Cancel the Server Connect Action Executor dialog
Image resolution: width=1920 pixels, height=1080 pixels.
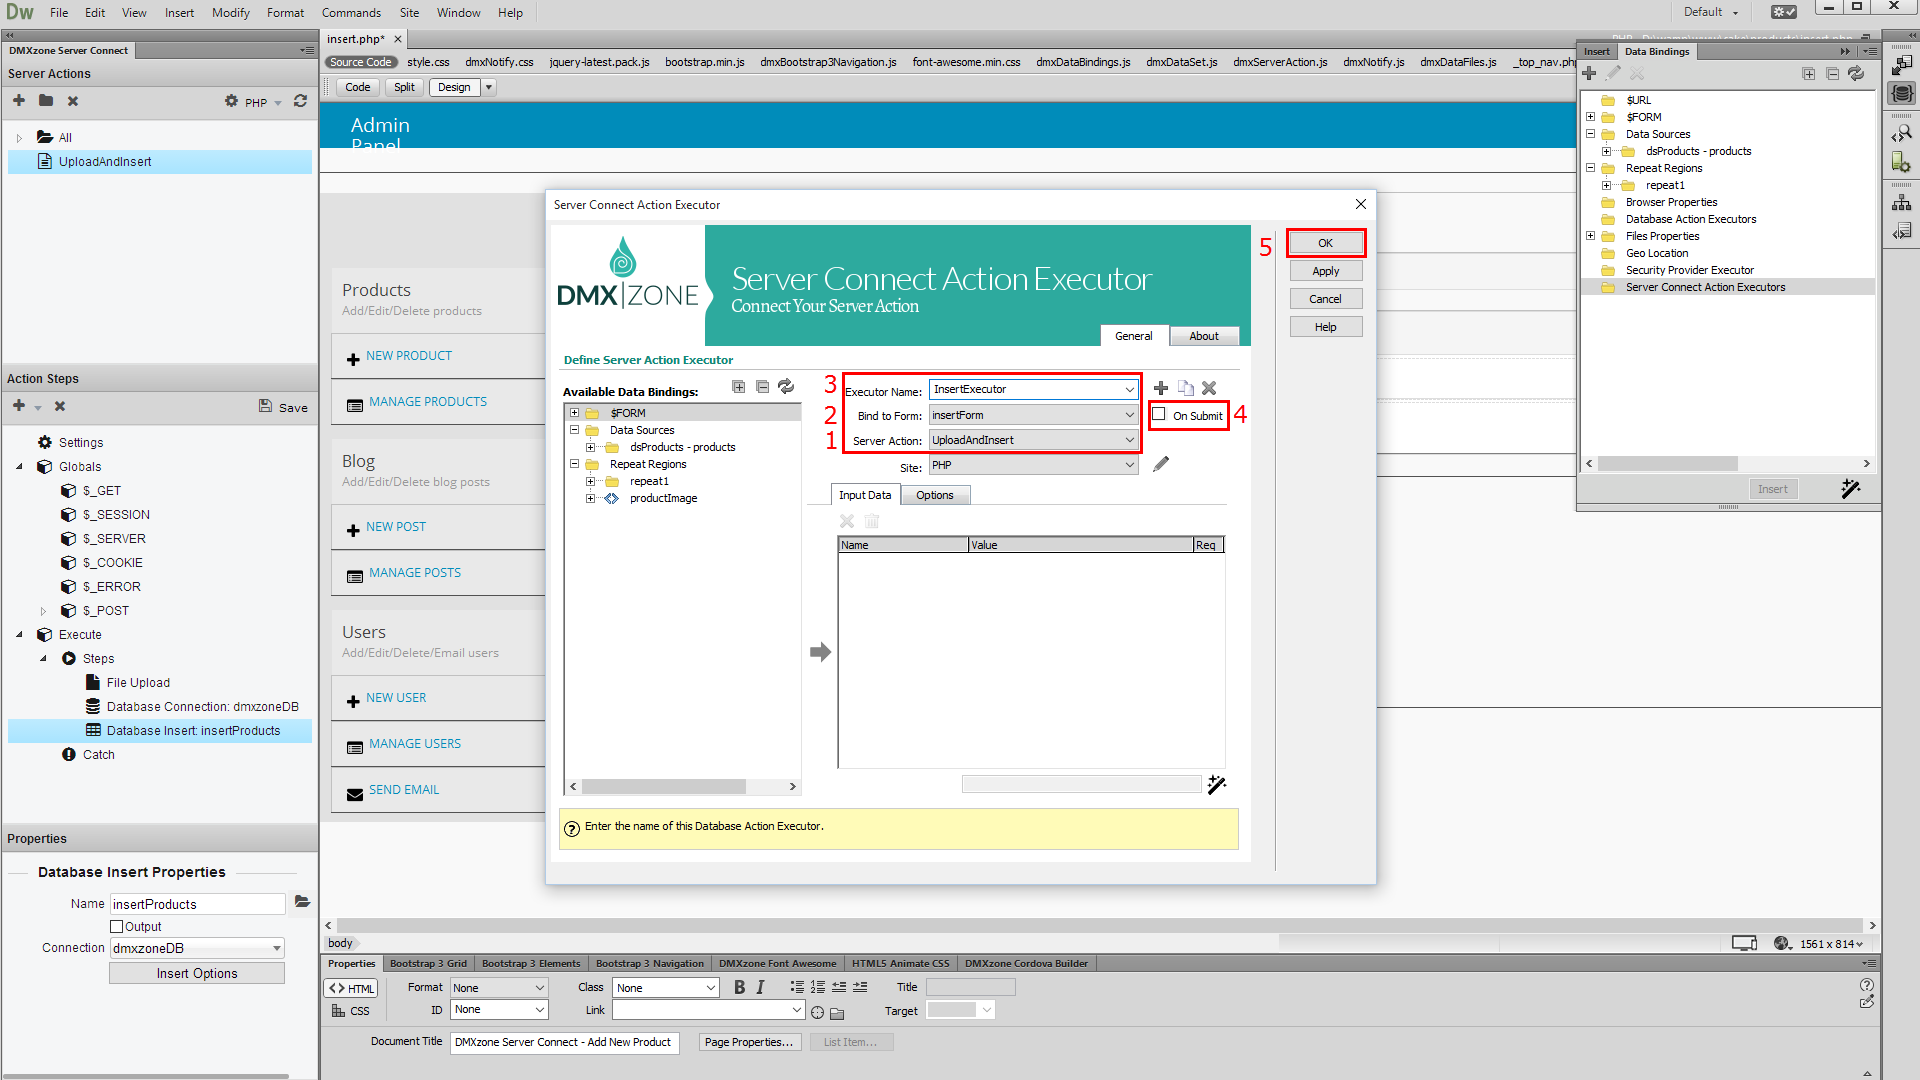[x=1325, y=299]
